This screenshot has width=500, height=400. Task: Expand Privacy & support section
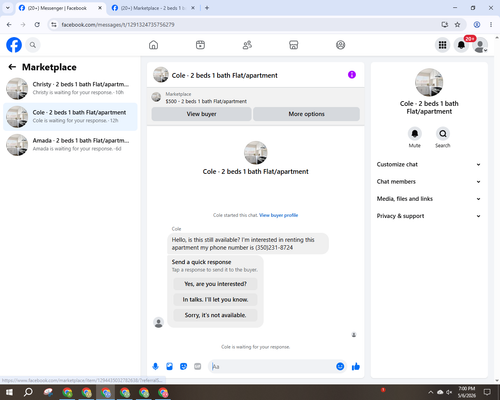coord(429,216)
